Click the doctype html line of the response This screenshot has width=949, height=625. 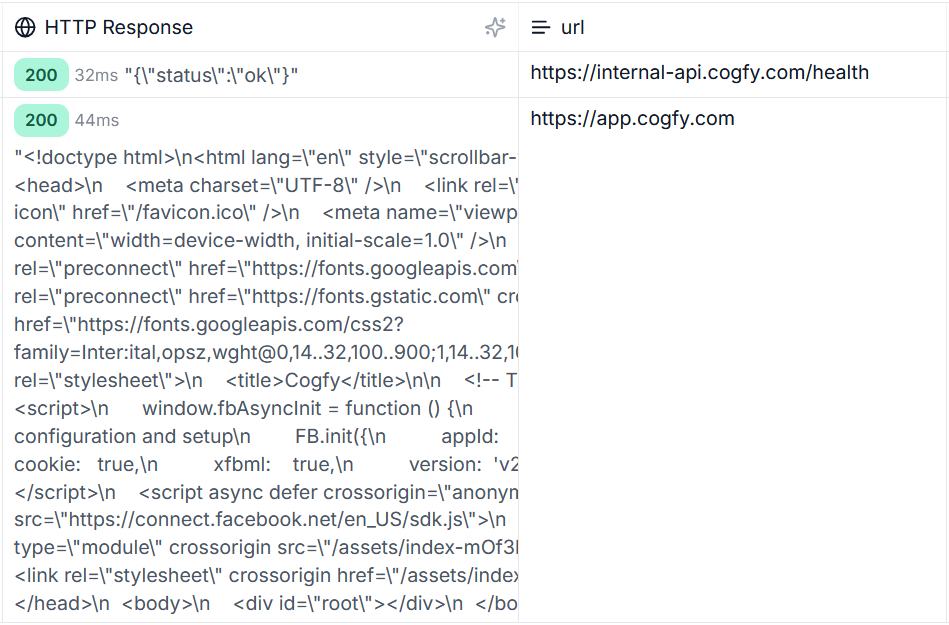click(266, 157)
